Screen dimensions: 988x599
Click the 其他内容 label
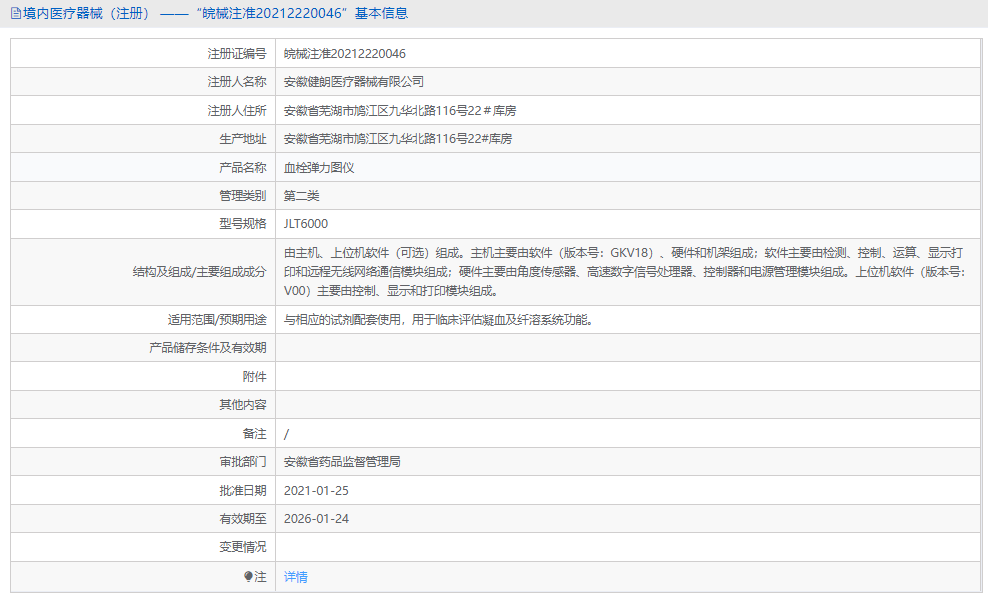[243, 404]
